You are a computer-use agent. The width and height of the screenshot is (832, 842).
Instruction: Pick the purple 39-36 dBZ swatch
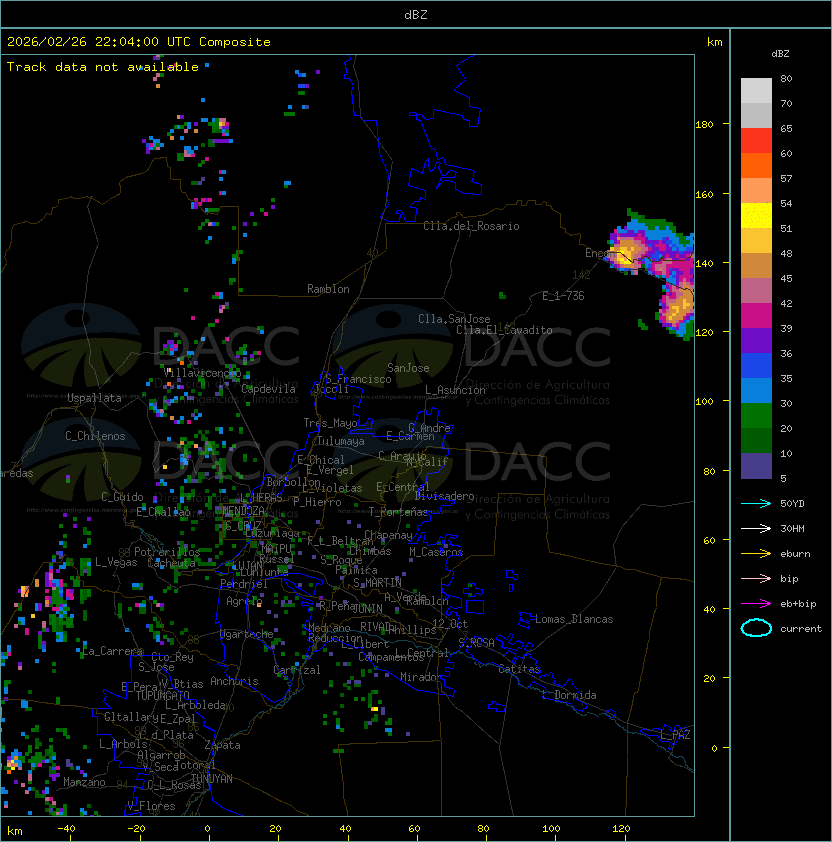click(756, 340)
